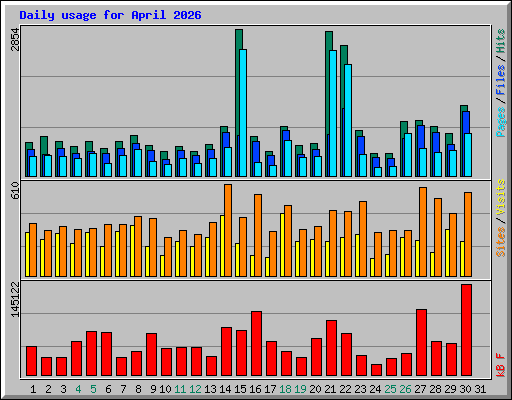Click the red KB bar for day 24
This screenshot has width=512, height=400.
376,370
